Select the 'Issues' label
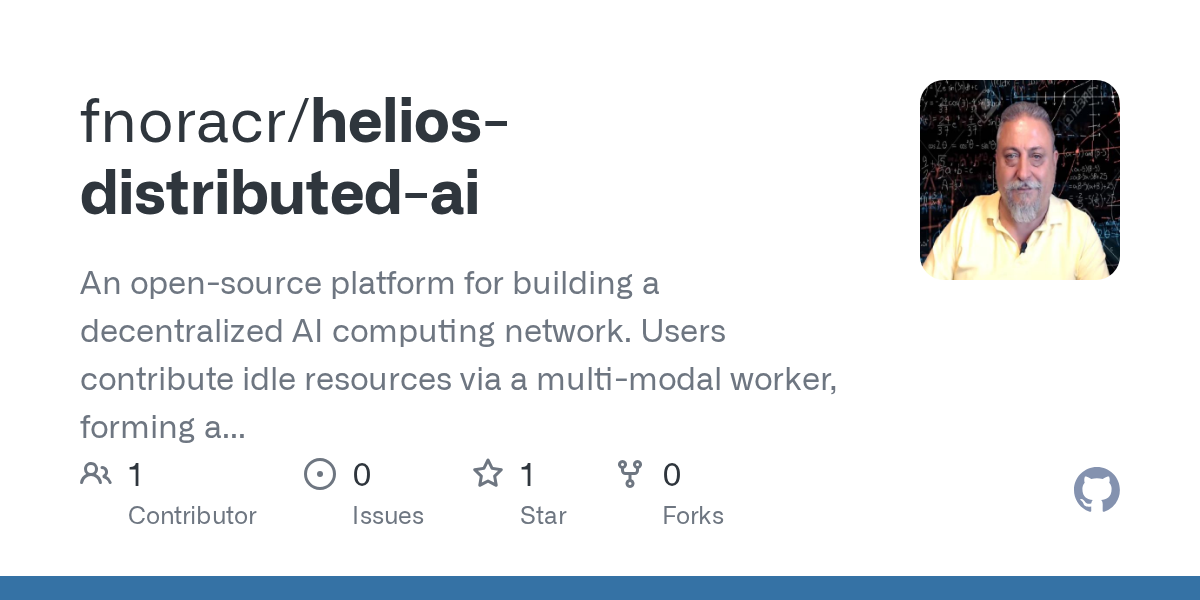This screenshot has width=1200, height=600. 388,516
